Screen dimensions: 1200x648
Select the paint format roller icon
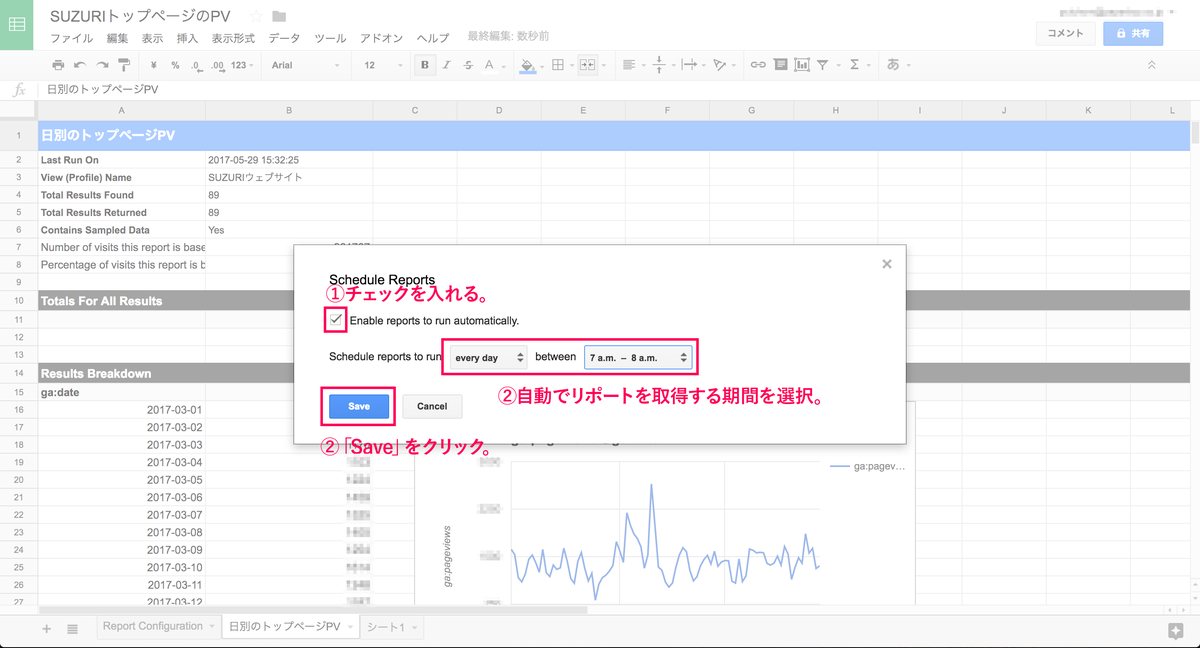pos(124,65)
